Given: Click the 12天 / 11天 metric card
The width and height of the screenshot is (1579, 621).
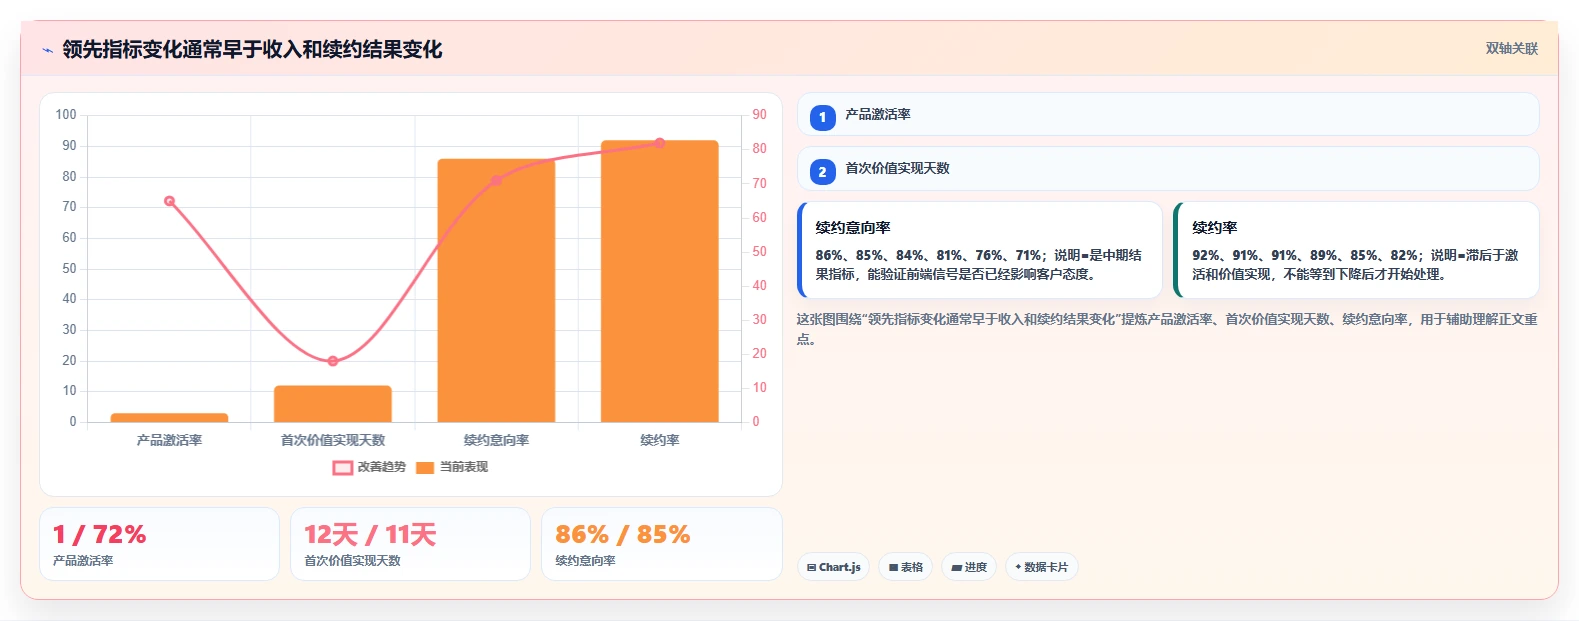Looking at the screenshot, I should (x=410, y=544).
